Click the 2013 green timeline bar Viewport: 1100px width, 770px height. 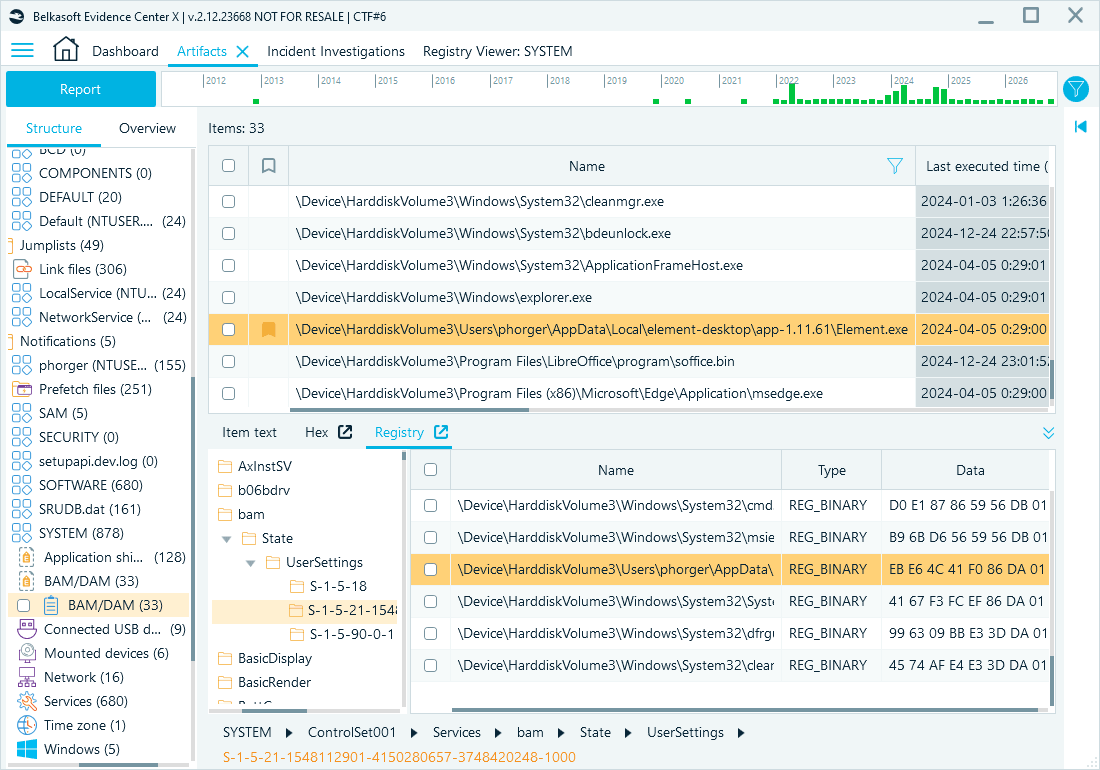pos(256,102)
